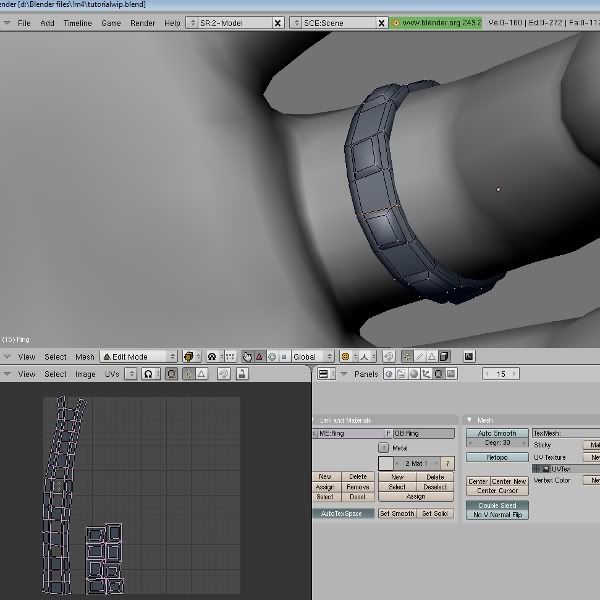Open the Mesh menu in 3D view

pos(85,357)
